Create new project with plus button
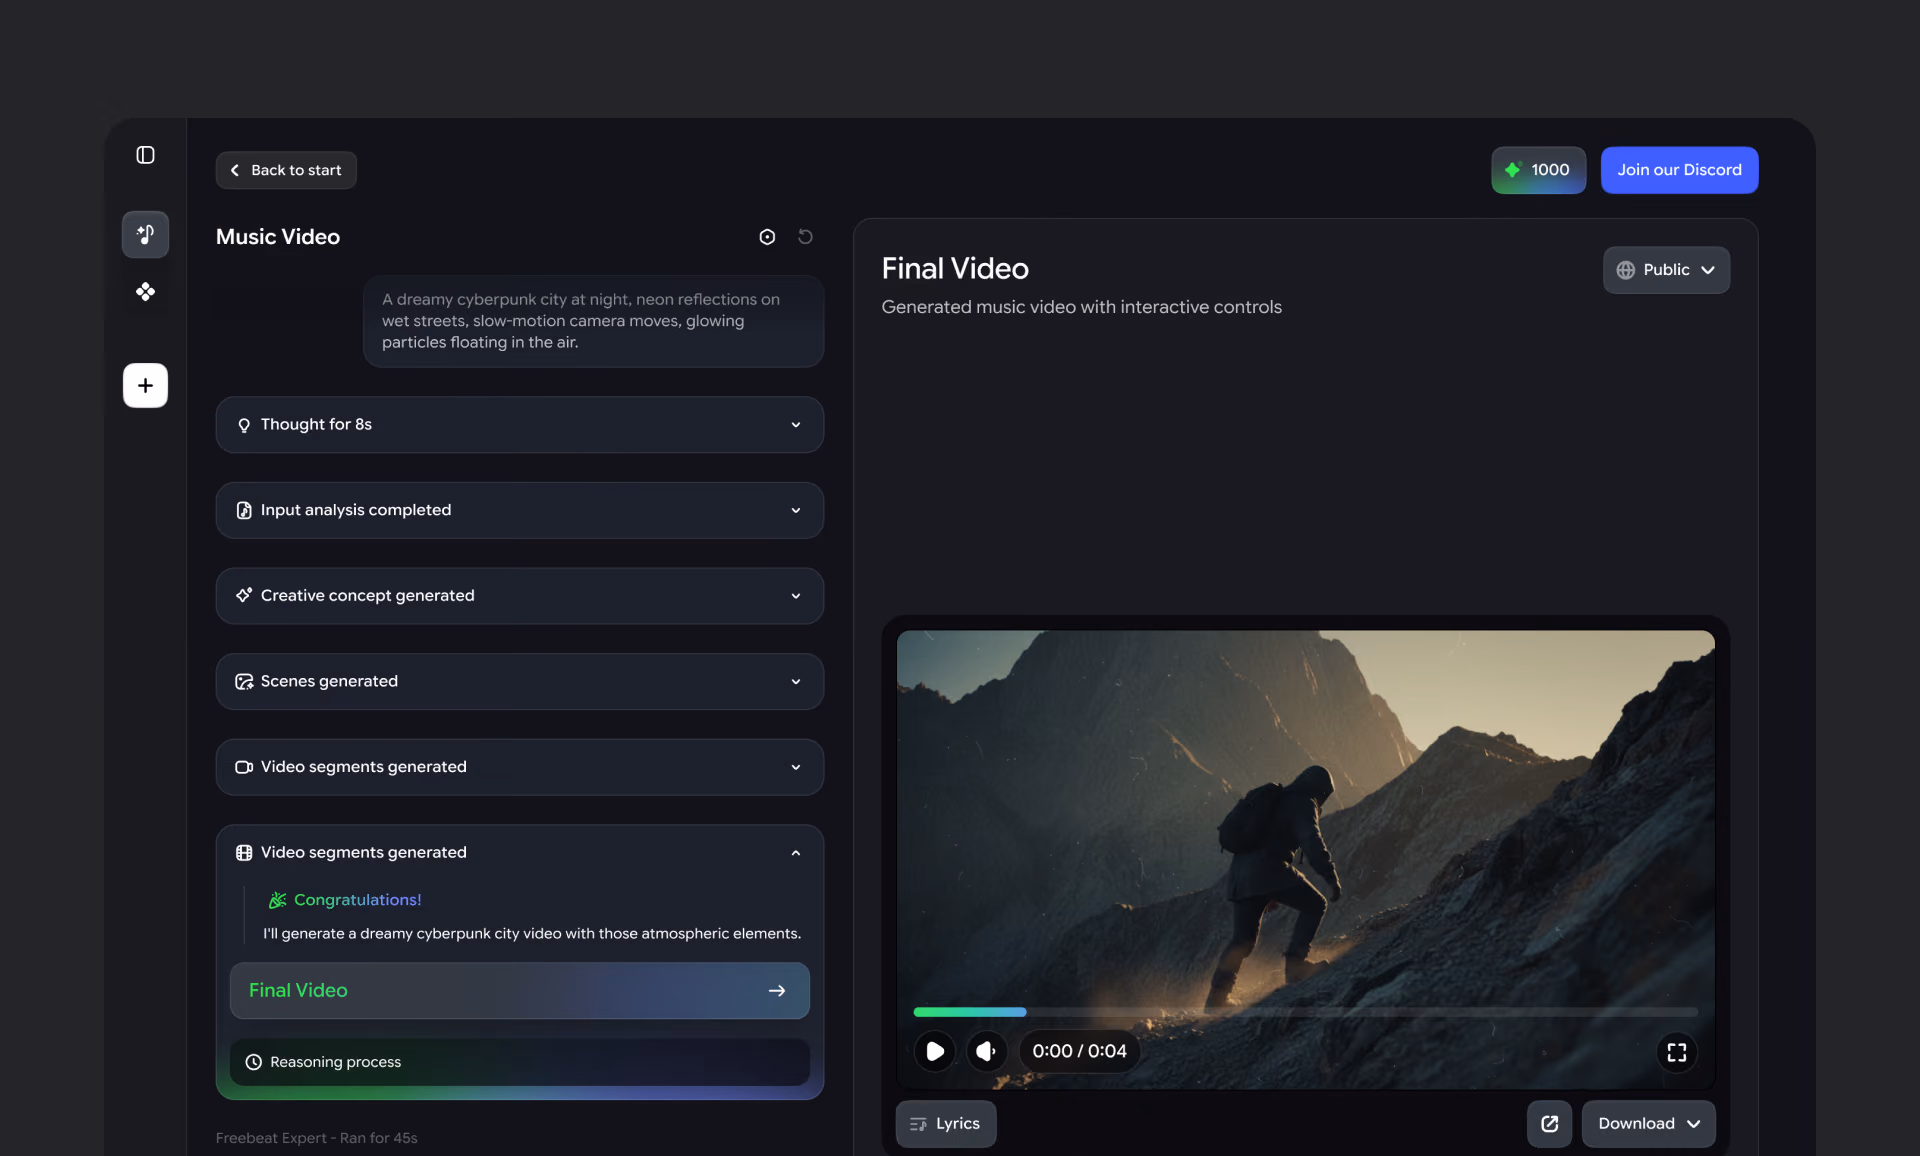The width and height of the screenshot is (1920, 1156). tap(145, 385)
